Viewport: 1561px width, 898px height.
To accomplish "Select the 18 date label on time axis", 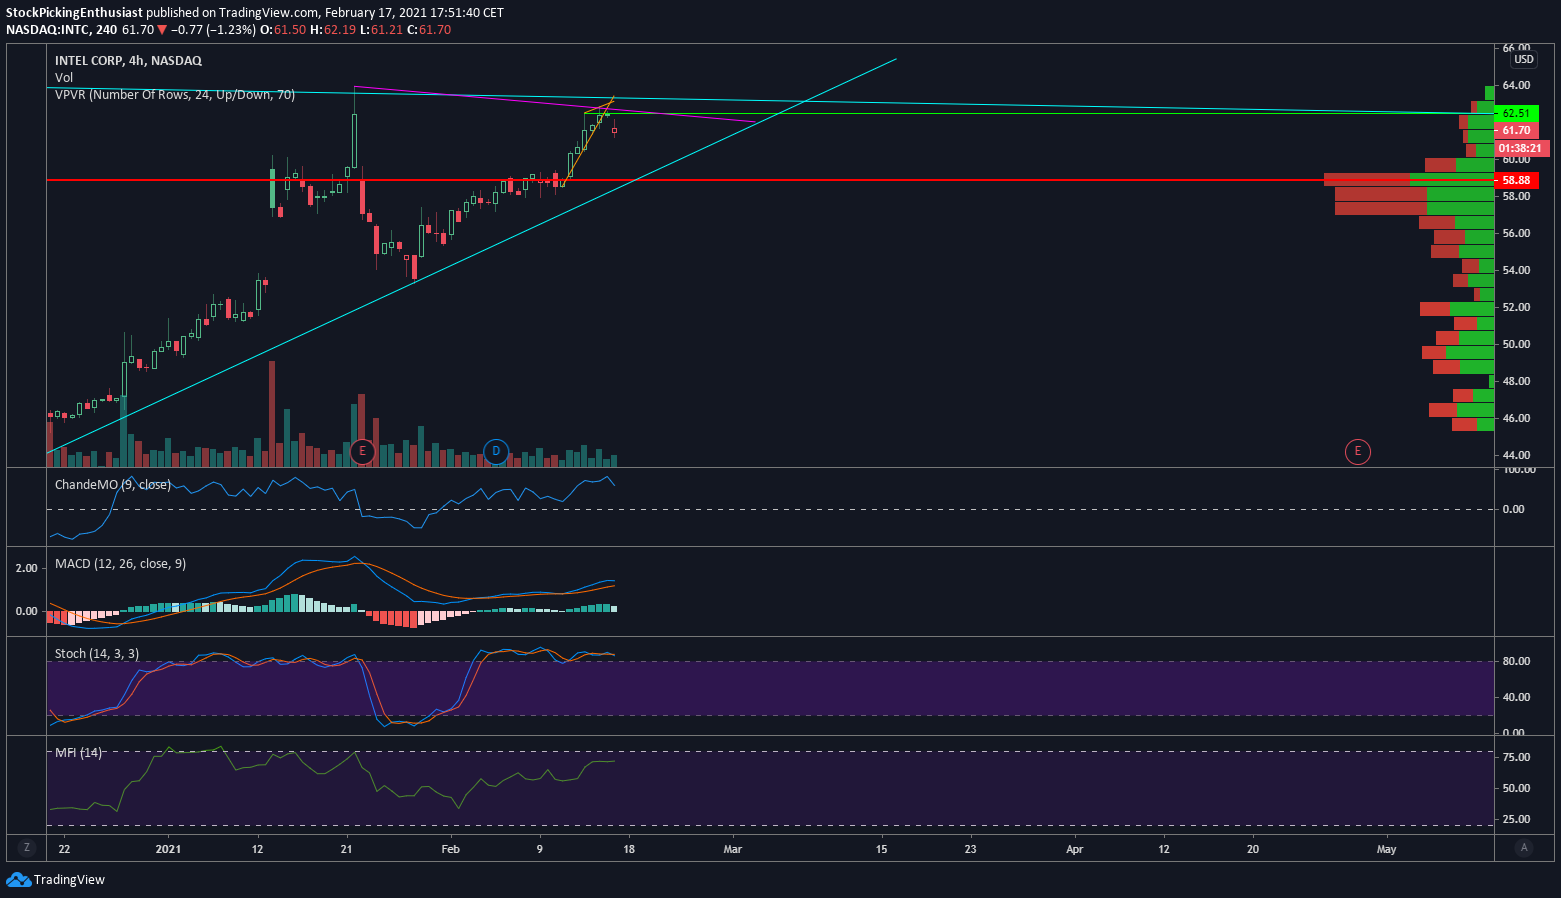I will point(629,850).
